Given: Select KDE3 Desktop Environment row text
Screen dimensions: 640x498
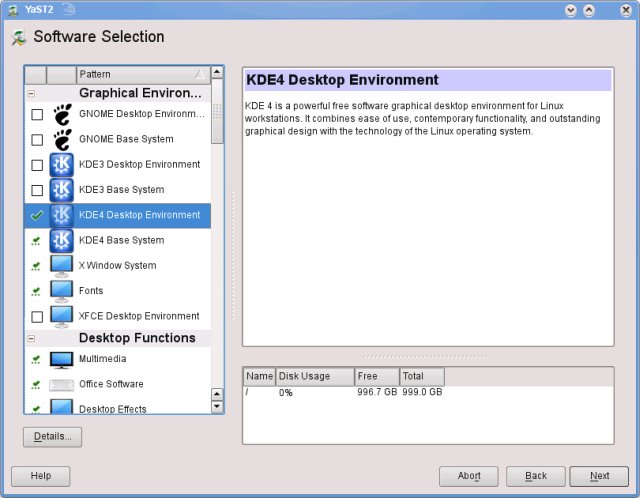Looking at the screenshot, I should click(x=140, y=165).
